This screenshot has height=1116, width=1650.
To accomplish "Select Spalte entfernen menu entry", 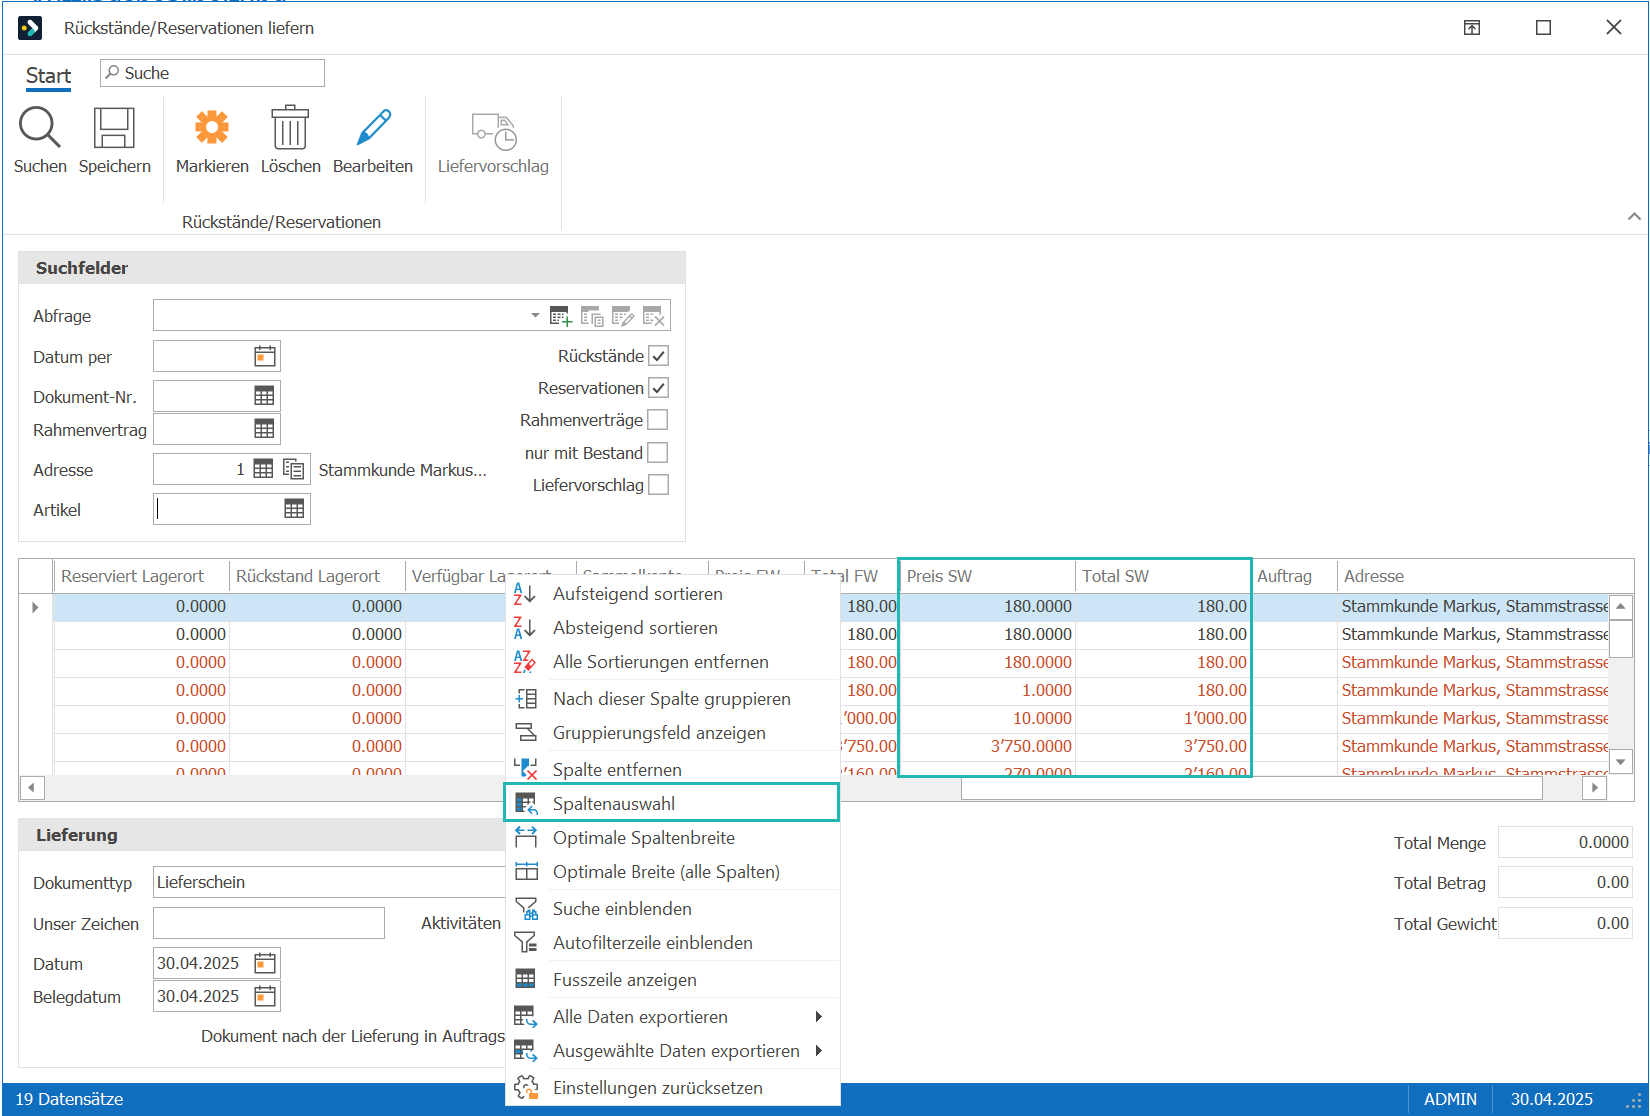I will [x=672, y=770].
